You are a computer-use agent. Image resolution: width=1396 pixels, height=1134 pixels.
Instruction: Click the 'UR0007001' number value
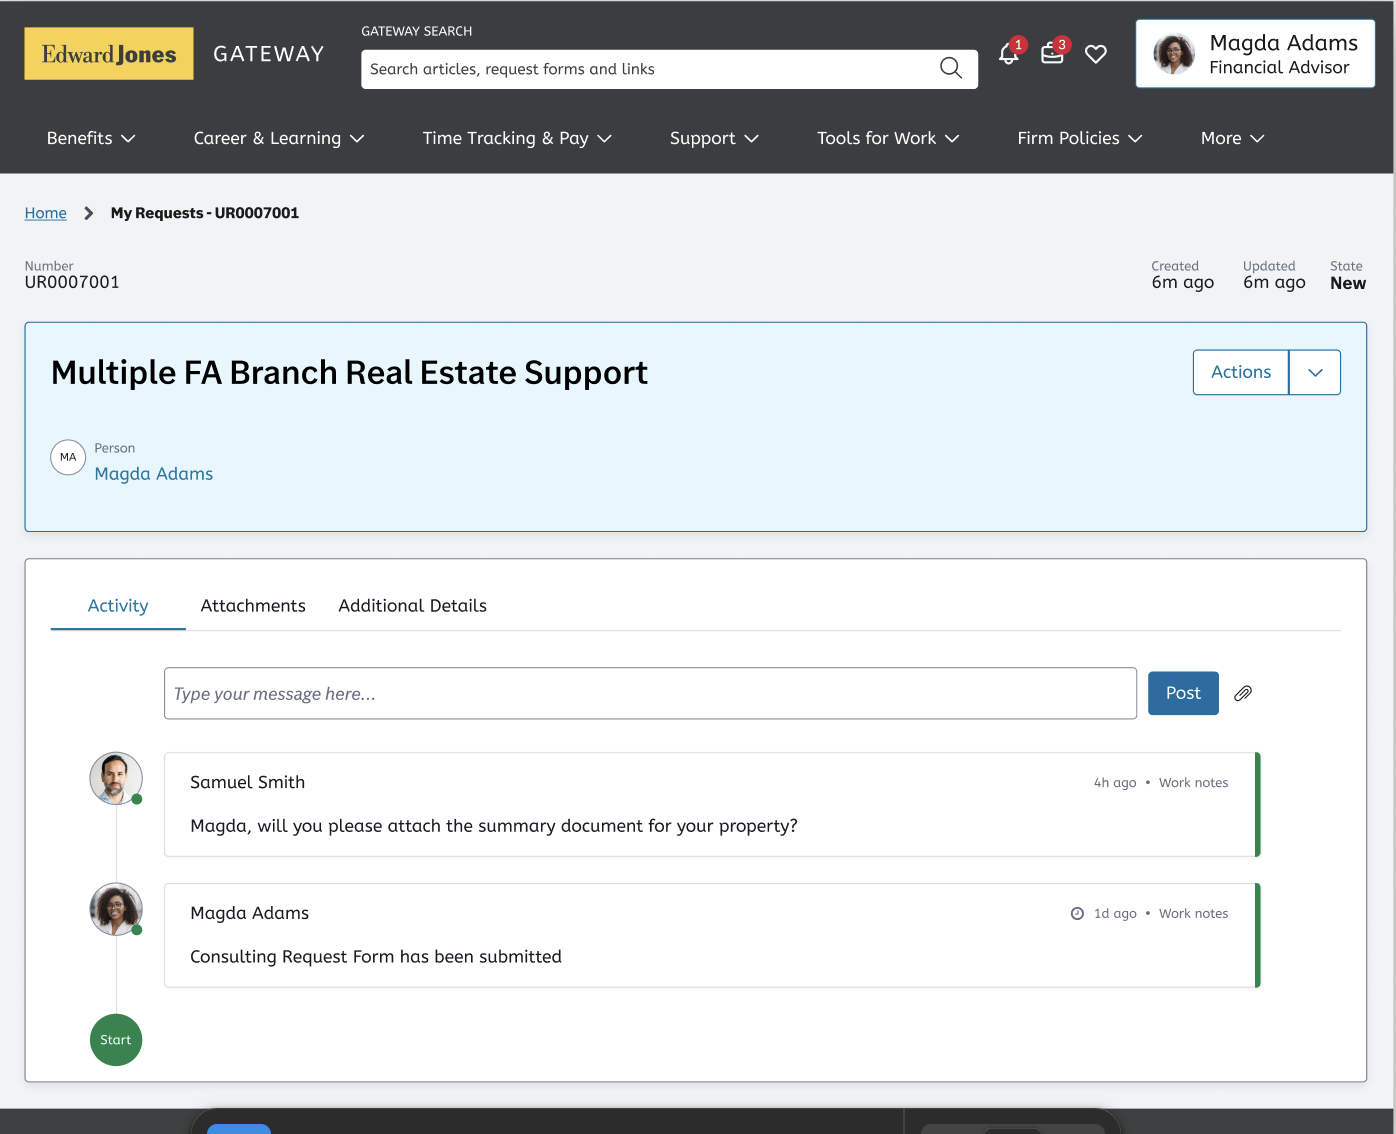coord(72,283)
